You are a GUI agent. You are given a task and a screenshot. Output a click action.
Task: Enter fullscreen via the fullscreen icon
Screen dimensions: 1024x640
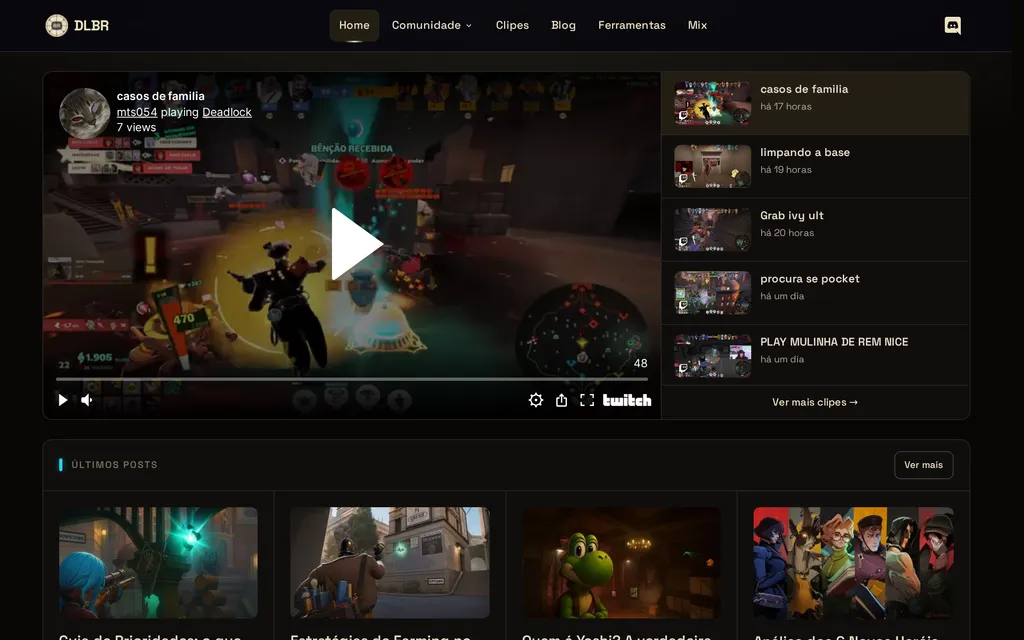586,400
